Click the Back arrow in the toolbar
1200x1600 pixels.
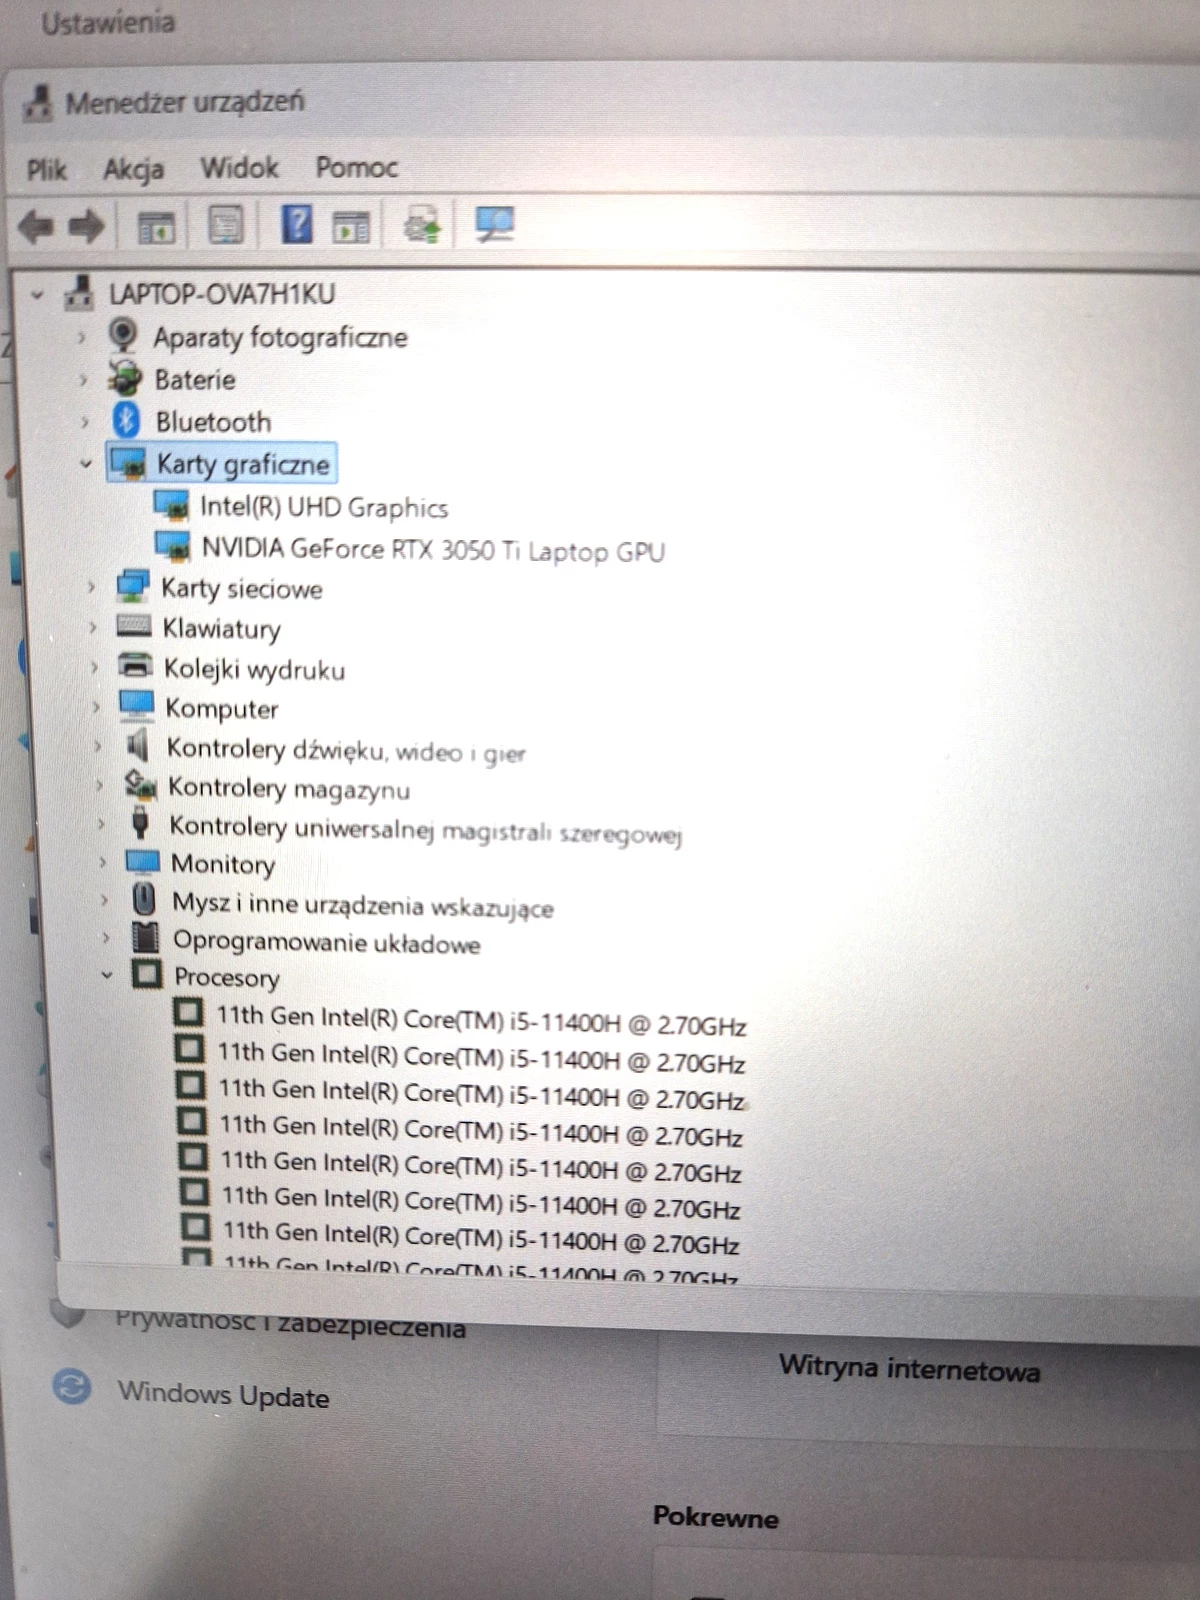point(36,226)
